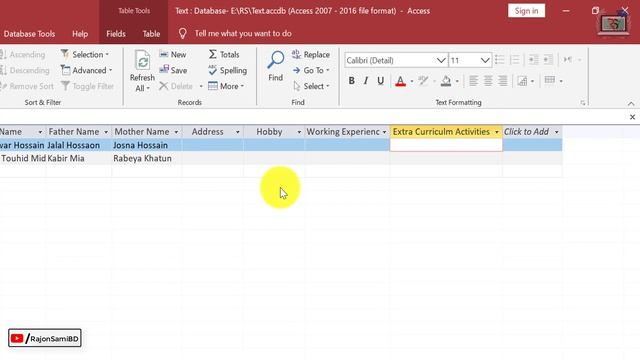
Task: Click the active Extra Curriculm Activities cell
Action: point(446,145)
